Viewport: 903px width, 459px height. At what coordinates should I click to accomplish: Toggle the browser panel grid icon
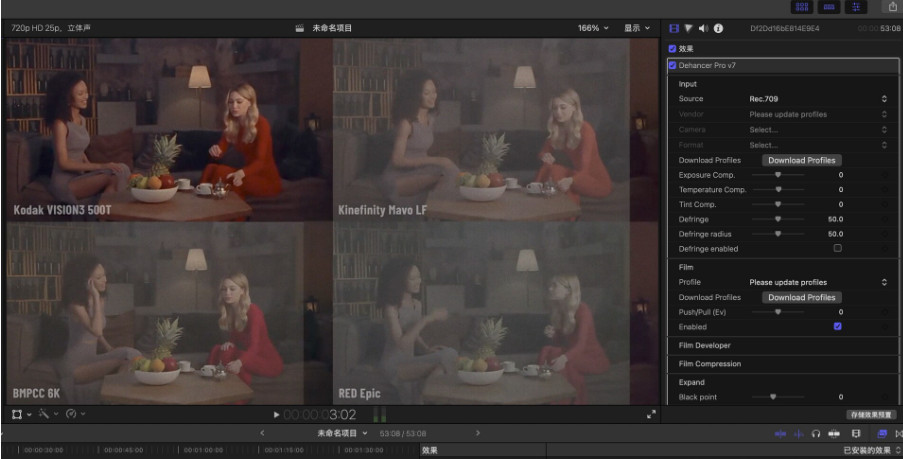click(802, 7)
